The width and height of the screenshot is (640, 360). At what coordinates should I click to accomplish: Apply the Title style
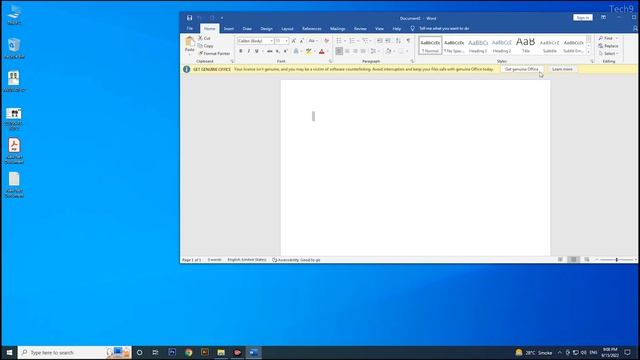[x=526, y=45]
